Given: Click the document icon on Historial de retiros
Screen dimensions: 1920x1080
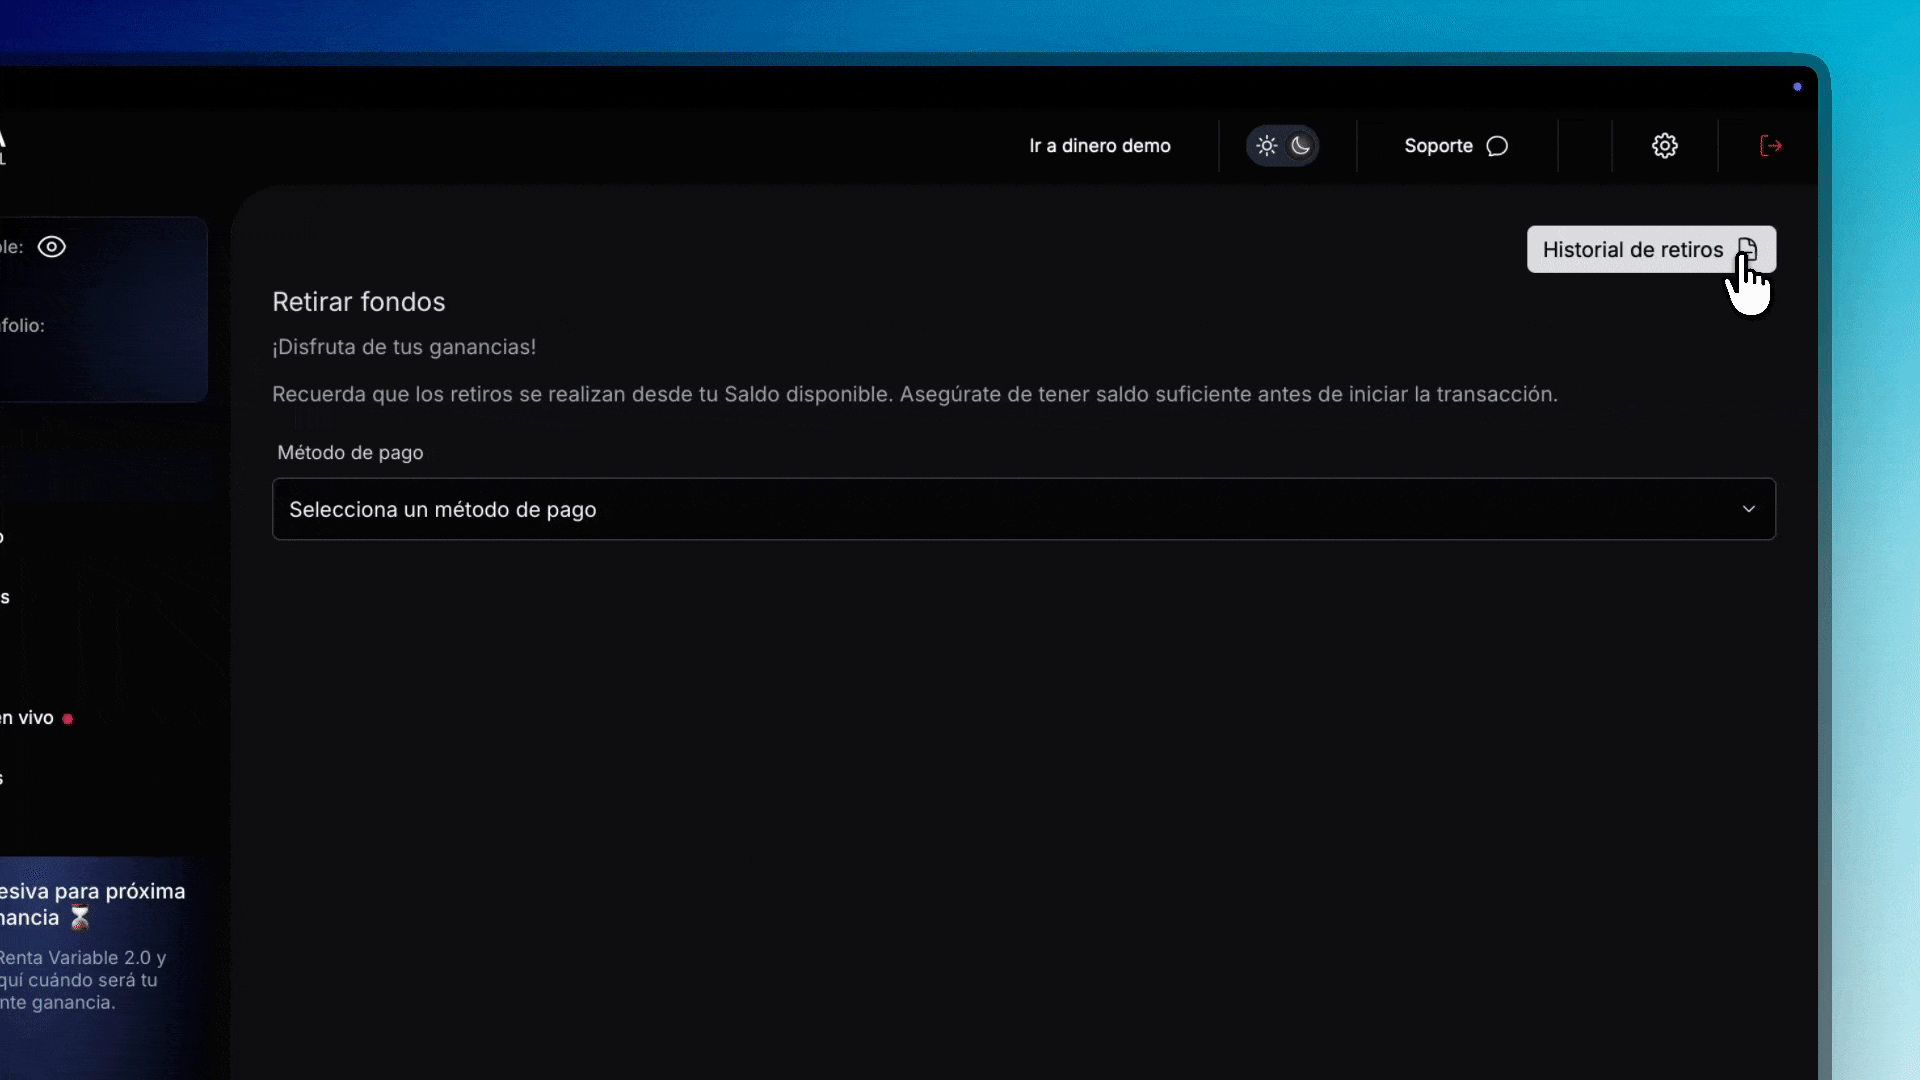Looking at the screenshot, I should tap(1749, 249).
